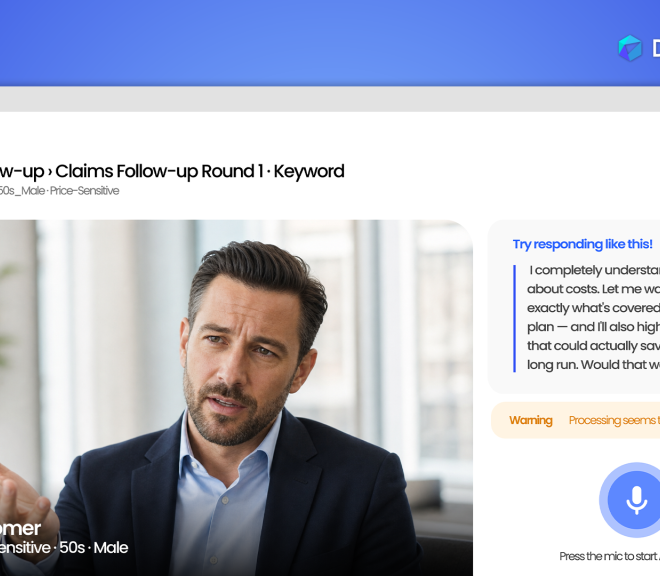Click the orange 'Warning' label

[531, 420]
